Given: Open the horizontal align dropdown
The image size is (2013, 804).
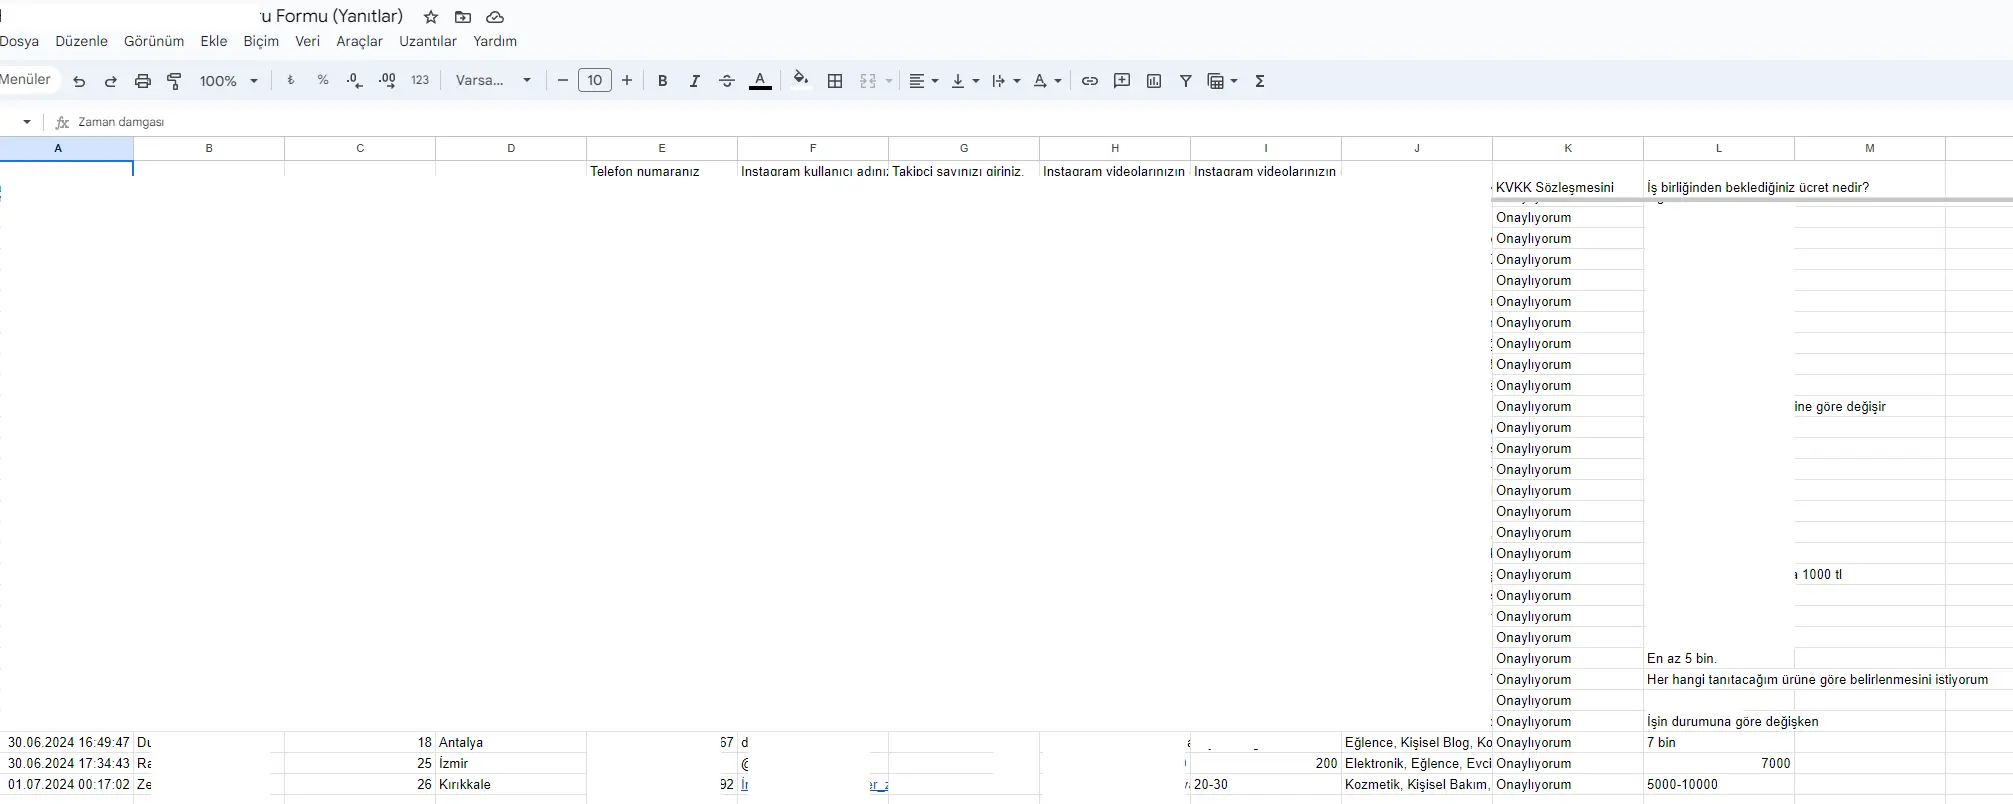Looking at the screenshot, I should [x=923, y=81].
